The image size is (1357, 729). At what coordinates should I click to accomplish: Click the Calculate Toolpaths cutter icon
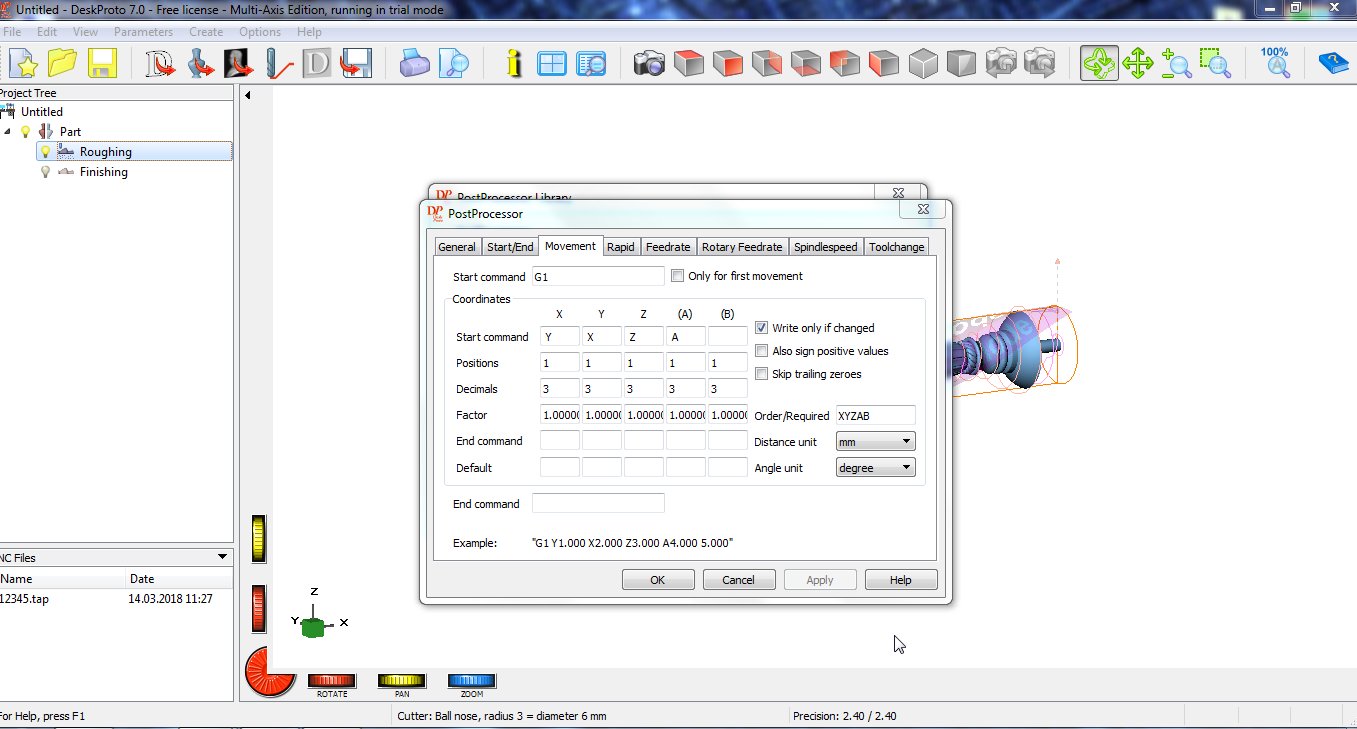pos(278,64)
